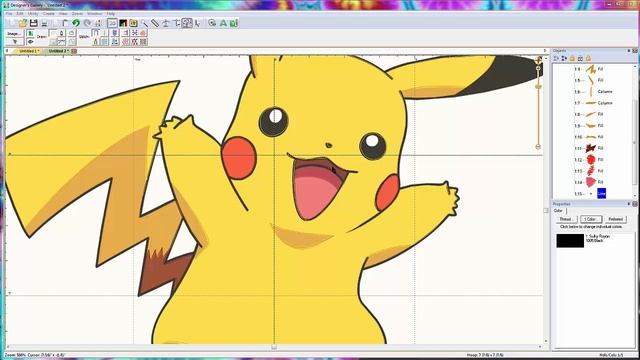Open the File menu
The height and width of the screenshot is (360, 640).
9,13
